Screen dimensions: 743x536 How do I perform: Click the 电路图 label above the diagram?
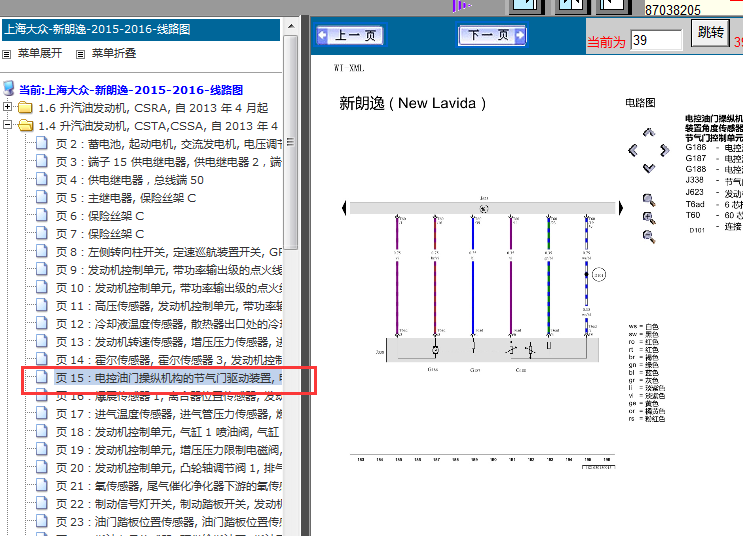coord(640,102)
